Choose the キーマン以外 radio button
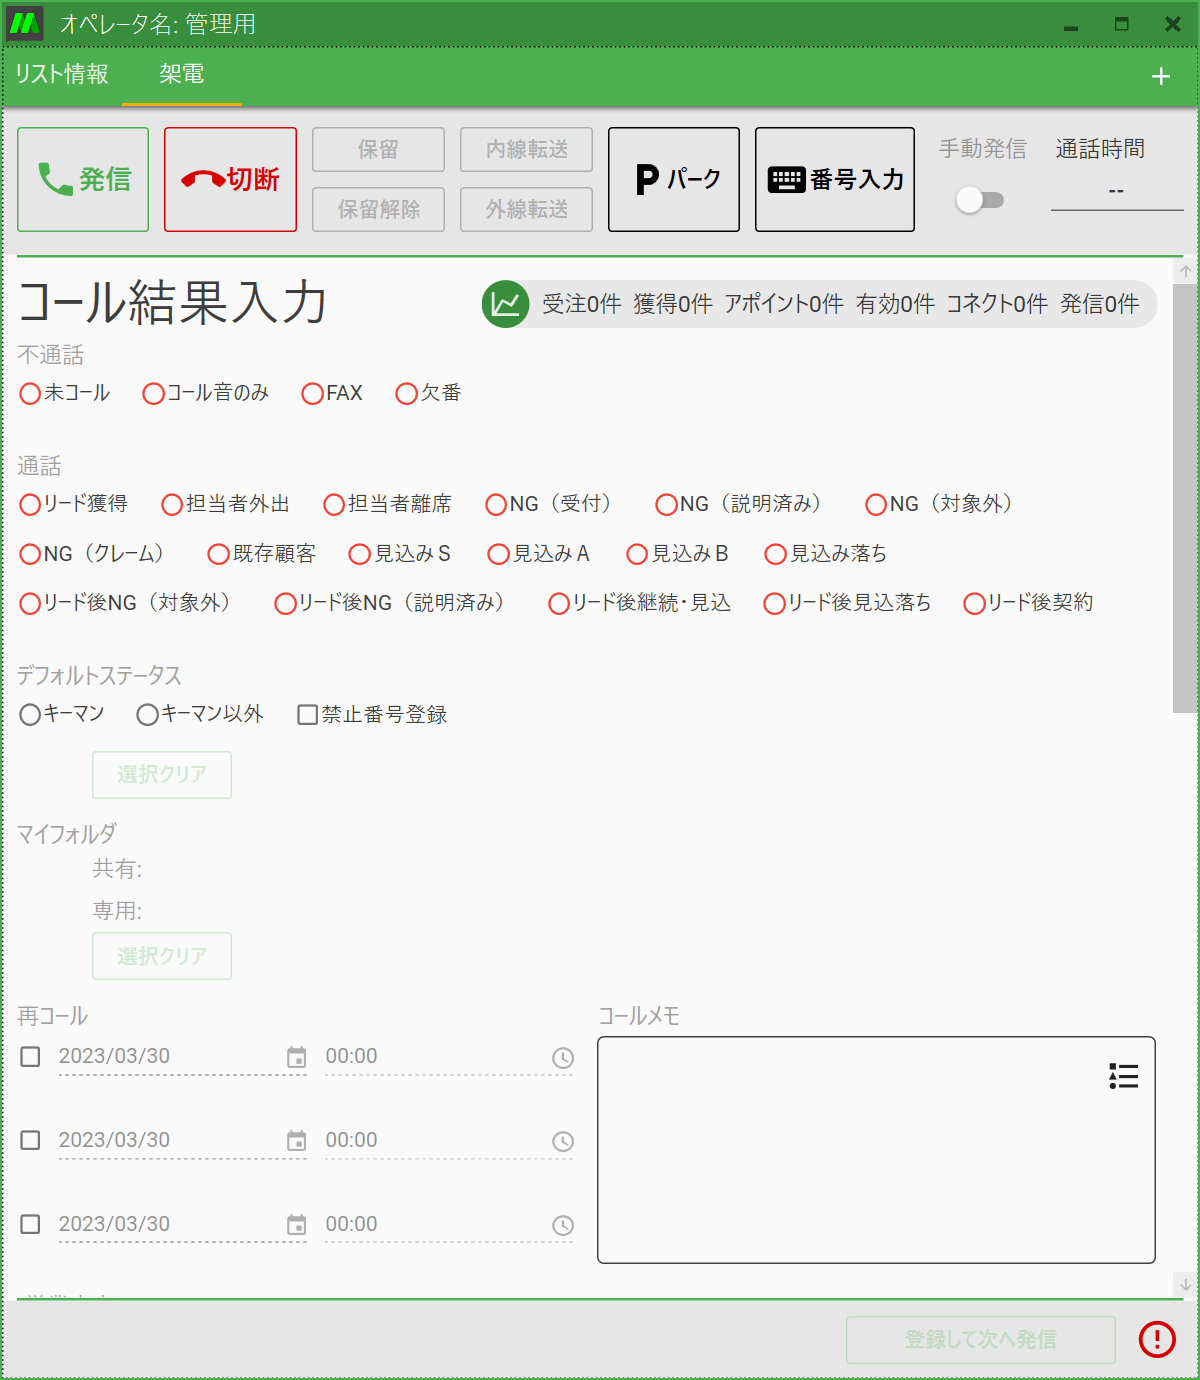Image resolution: width=1200 pixels, height=1380 pixels. 148,715
